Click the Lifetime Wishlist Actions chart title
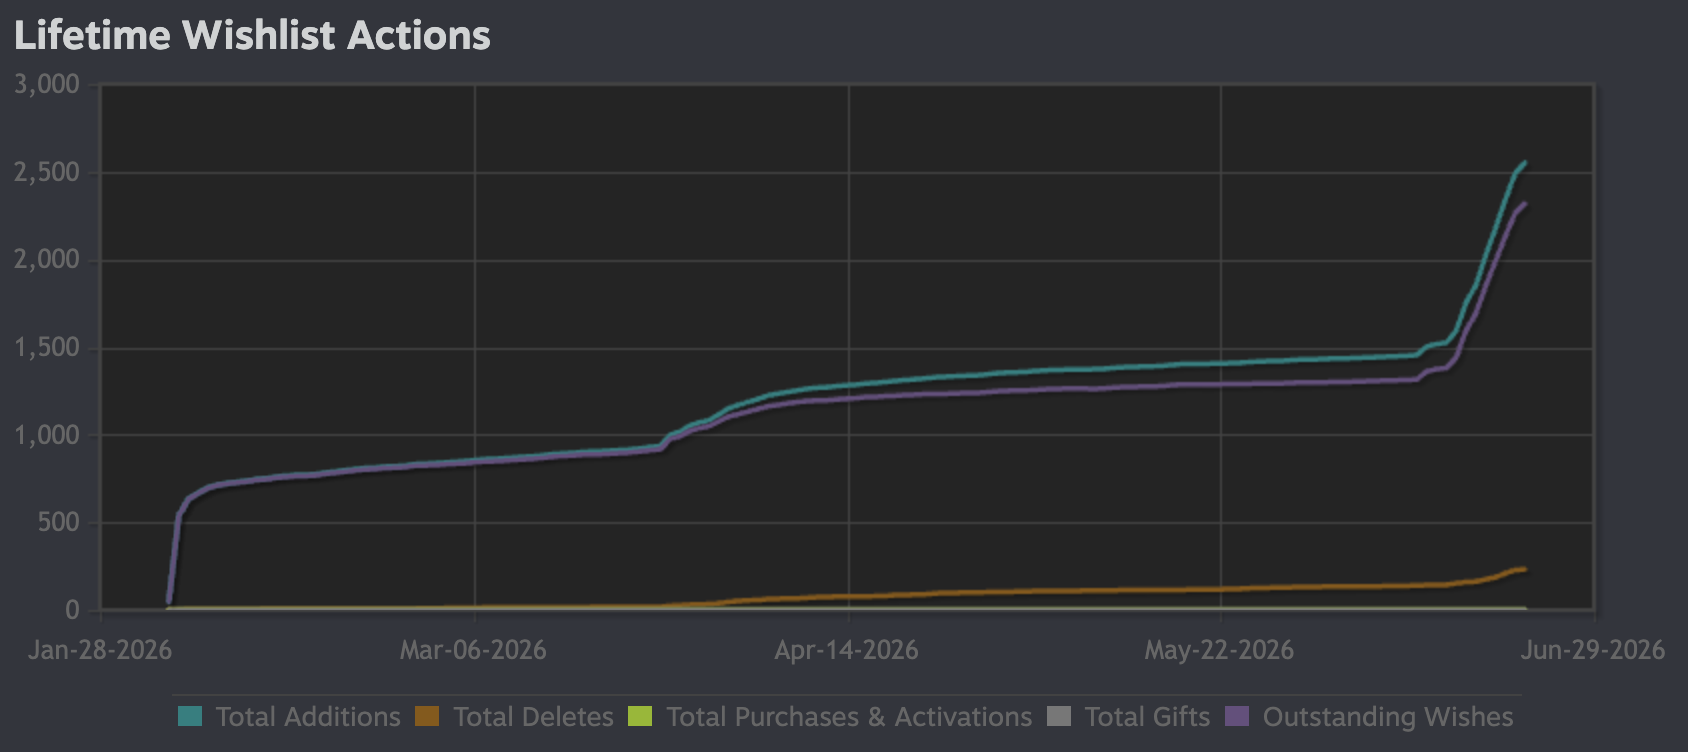1688x752 pixels. pyautogui.click(x=252, y=36)
